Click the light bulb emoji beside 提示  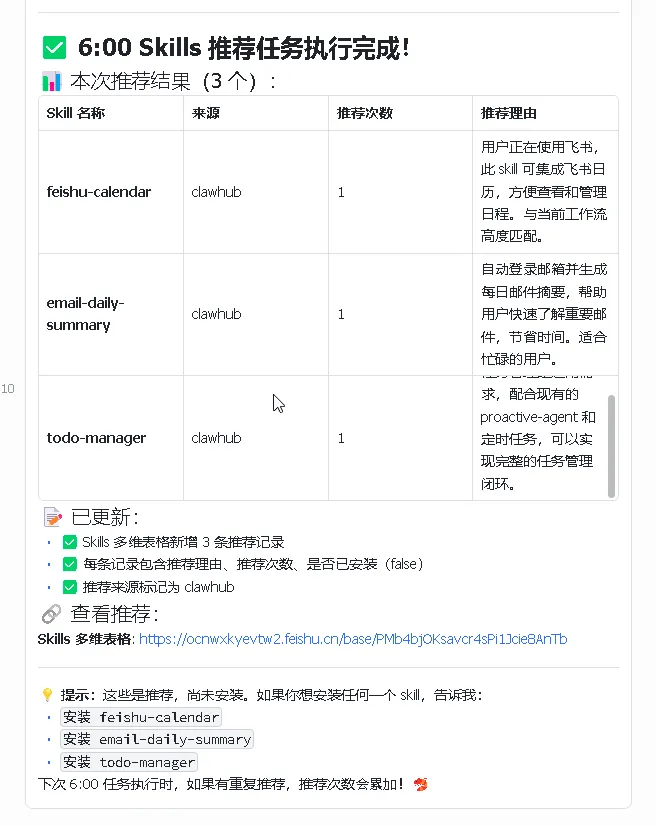(47, 695)
